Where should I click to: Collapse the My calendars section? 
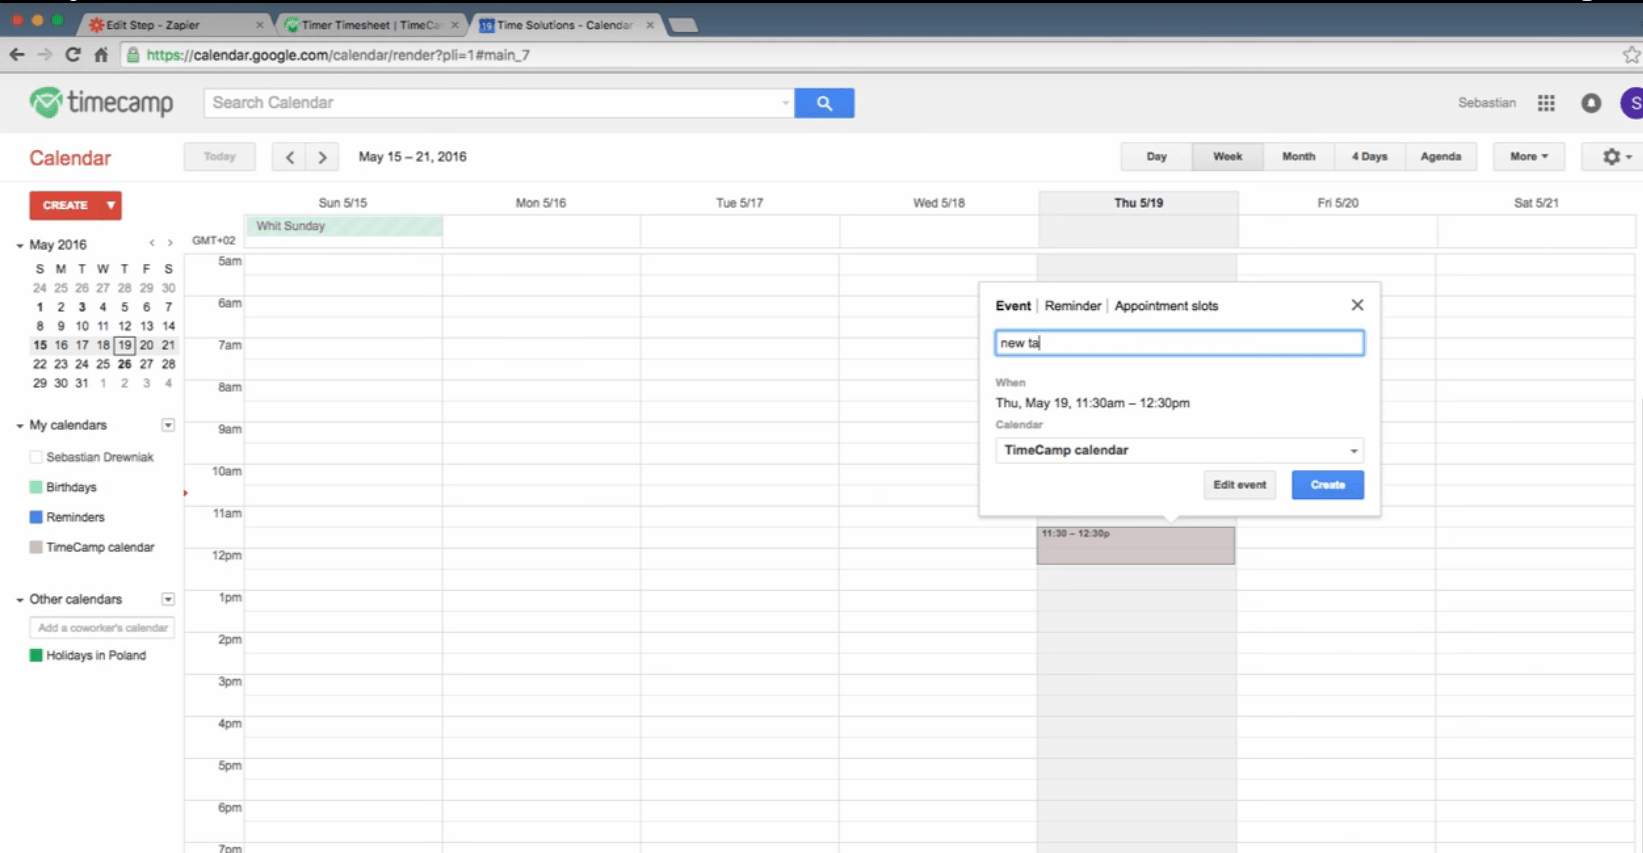click(19, 426)
